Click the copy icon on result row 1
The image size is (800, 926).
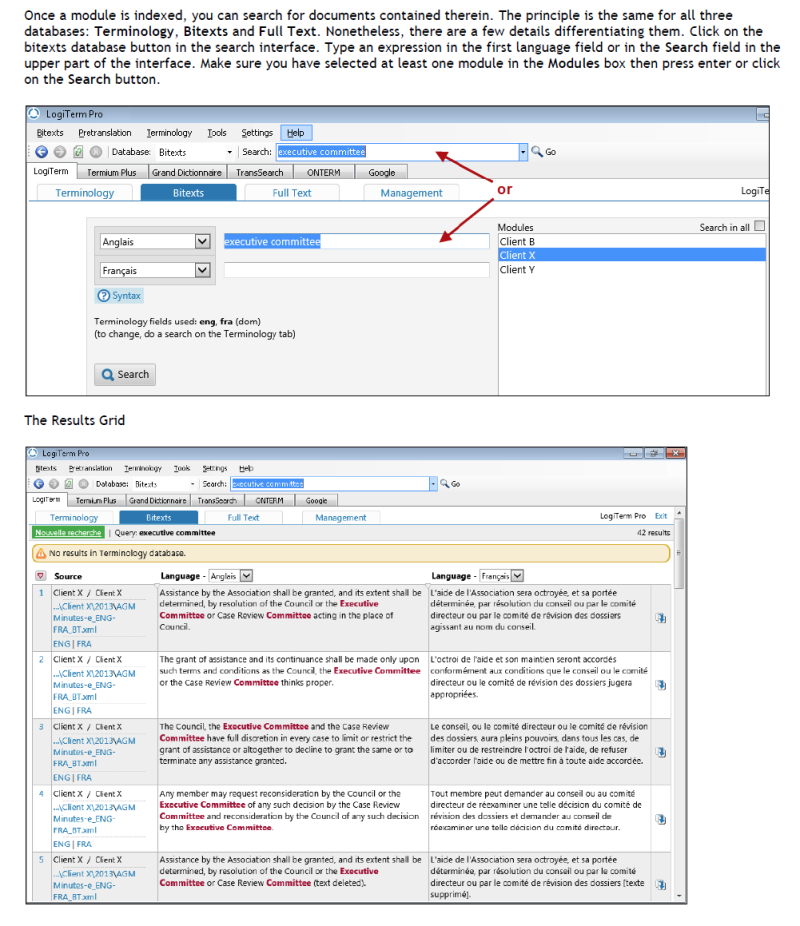point(661,618)
